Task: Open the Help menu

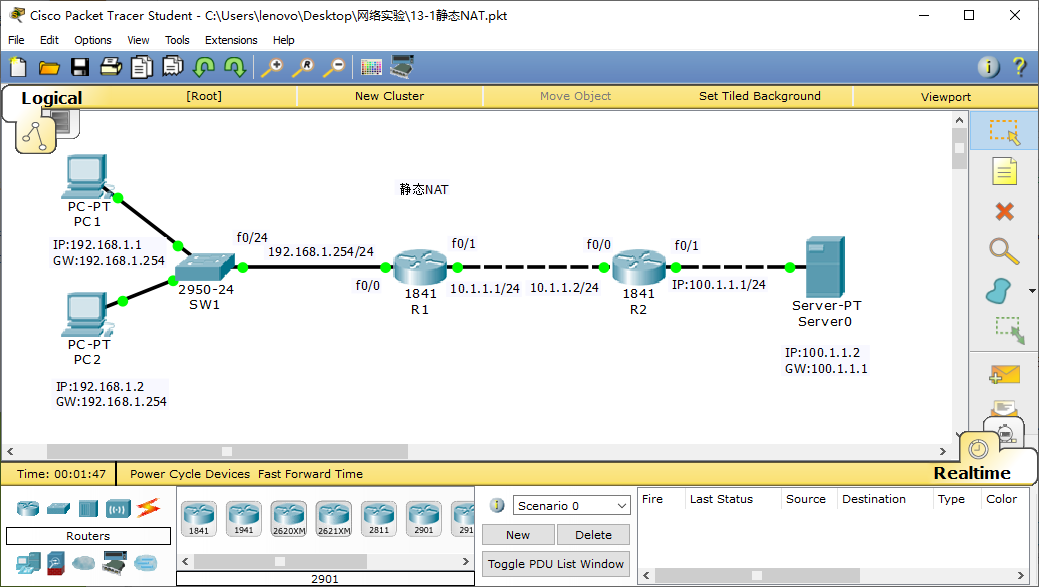Action: pos(284,40)
